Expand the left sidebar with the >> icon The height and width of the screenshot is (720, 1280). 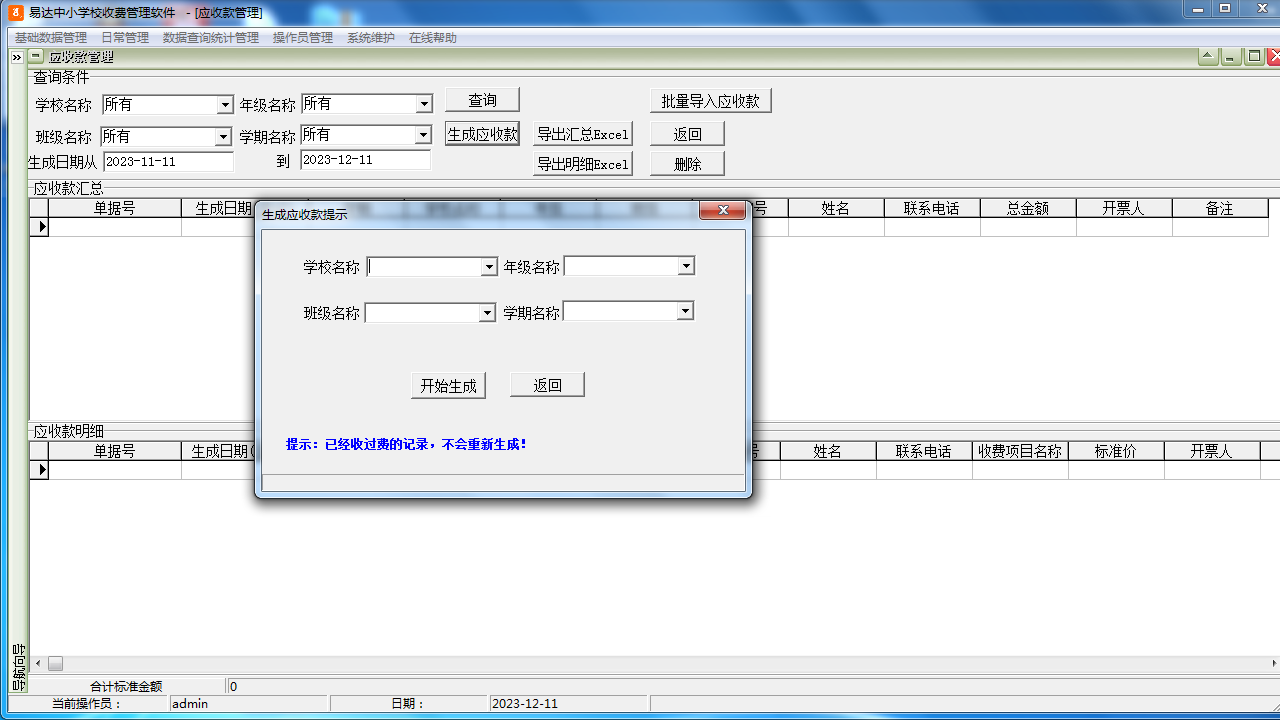[16, 58]
